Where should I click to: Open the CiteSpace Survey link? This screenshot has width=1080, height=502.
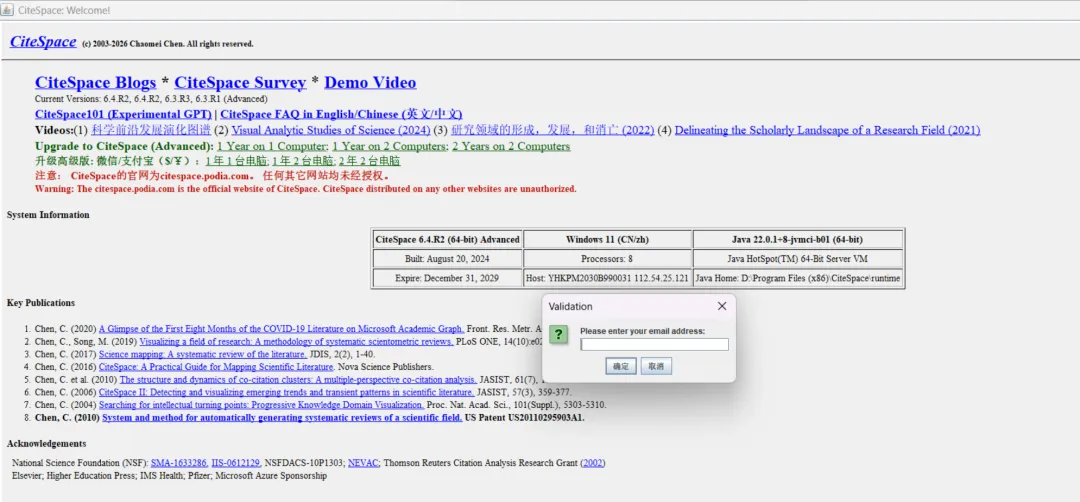click(x=240, y=83)
